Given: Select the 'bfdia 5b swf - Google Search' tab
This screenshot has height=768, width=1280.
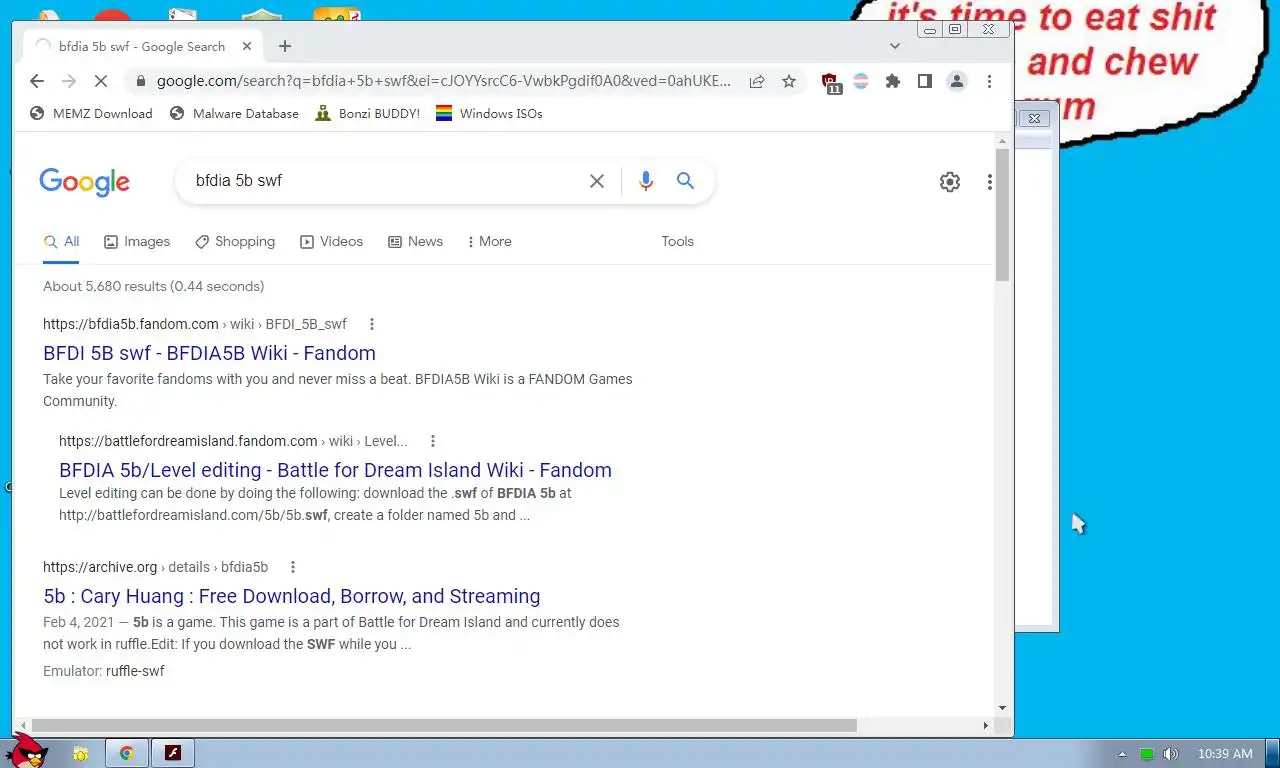Looking at the screenshot, I should [143, 46].
